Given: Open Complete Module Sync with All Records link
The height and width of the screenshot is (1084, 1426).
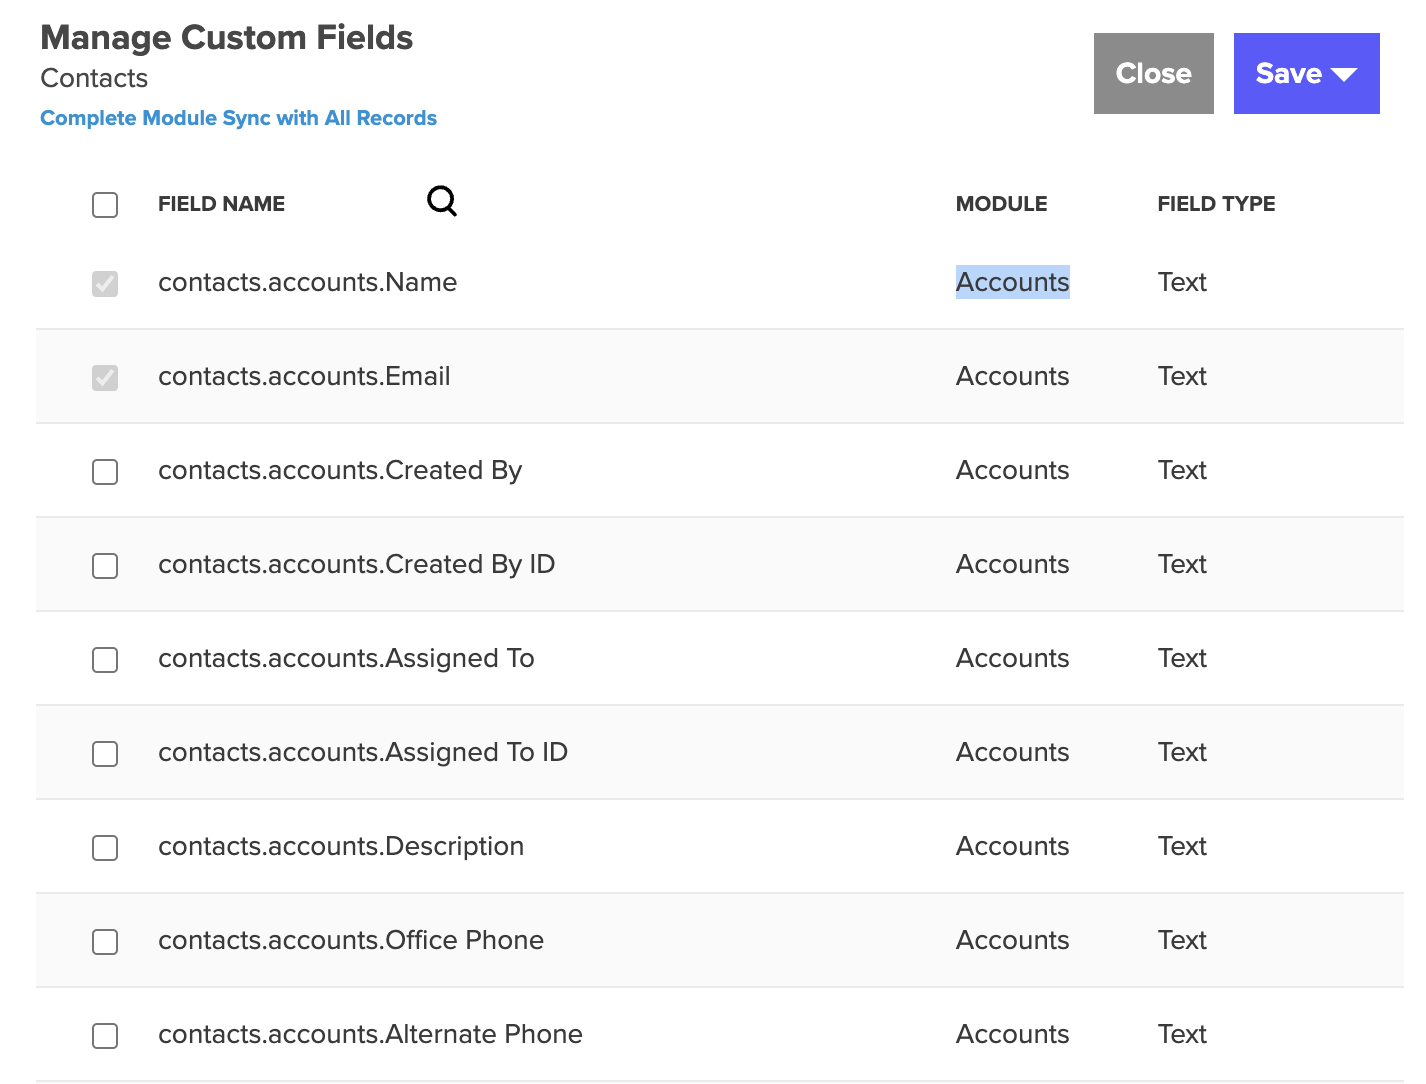Looking at the screenshot, I should [x=238, y=118].
